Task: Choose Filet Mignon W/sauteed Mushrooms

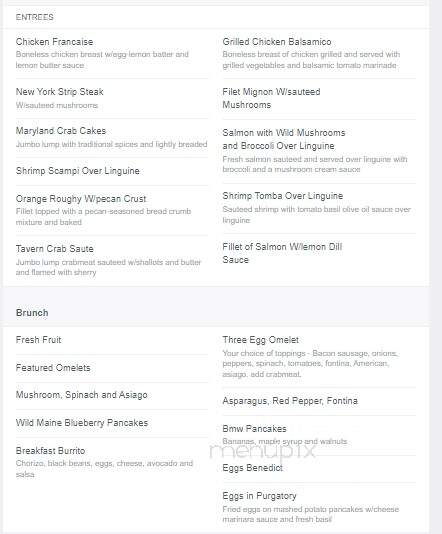Action: pos(271,98)
